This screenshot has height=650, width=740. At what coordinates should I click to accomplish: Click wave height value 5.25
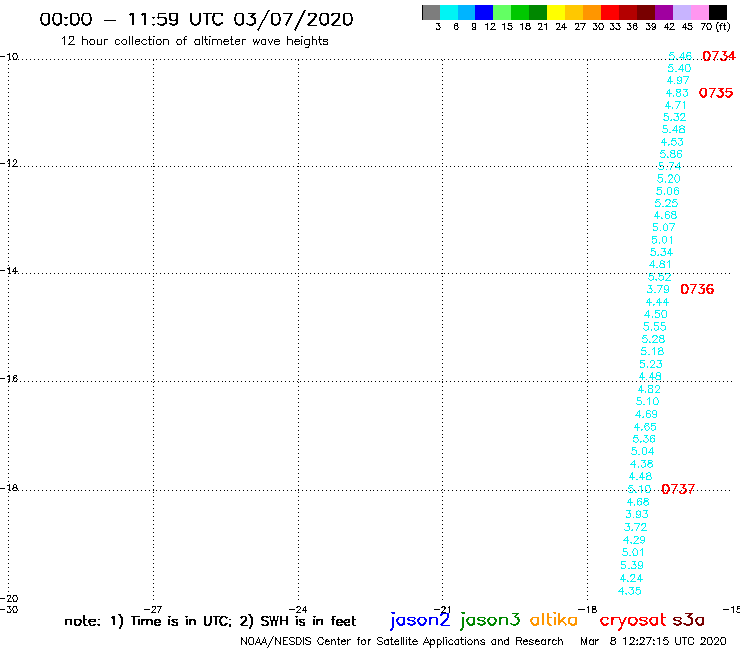pos(666,203)
